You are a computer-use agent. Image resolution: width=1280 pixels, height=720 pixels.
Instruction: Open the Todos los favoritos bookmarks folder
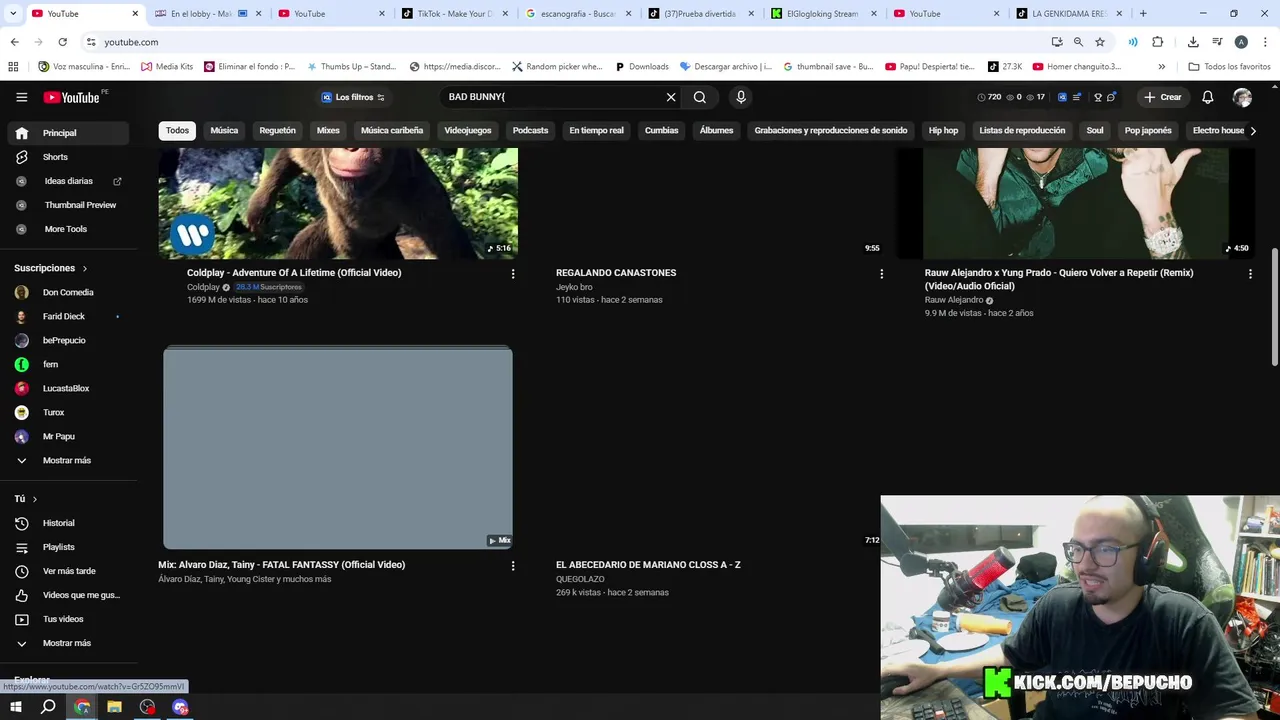point(1229,67)
